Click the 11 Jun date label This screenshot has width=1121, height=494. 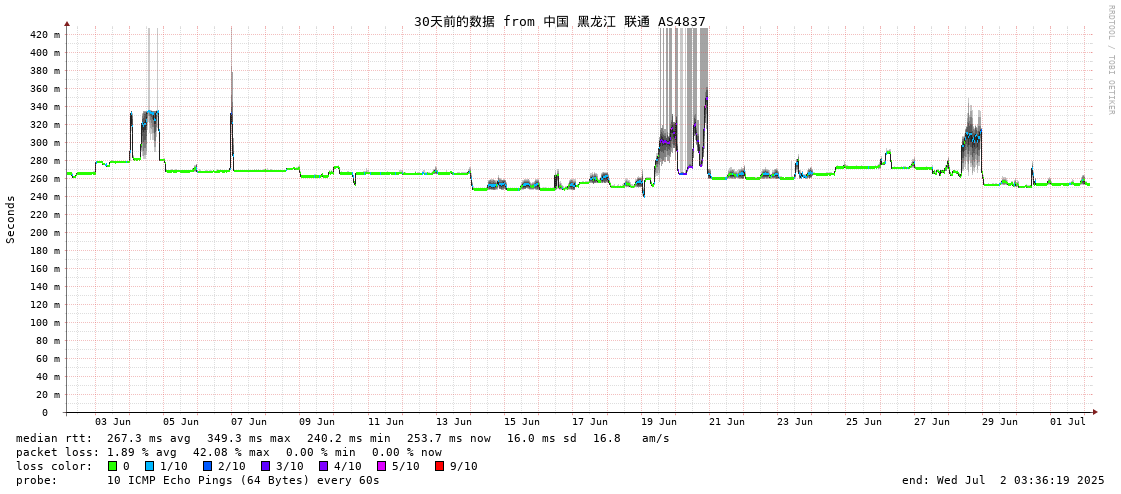point(385,422)
